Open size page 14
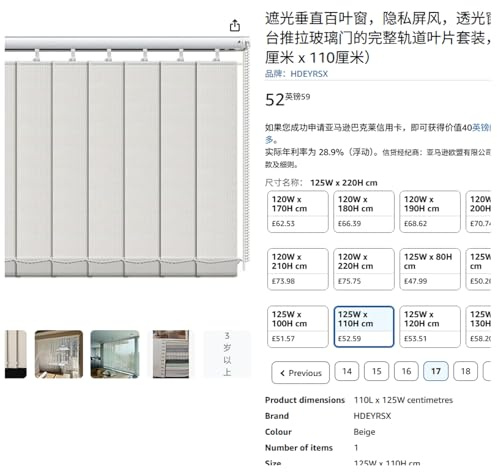The image size is (497, 472). coord(347,371)
